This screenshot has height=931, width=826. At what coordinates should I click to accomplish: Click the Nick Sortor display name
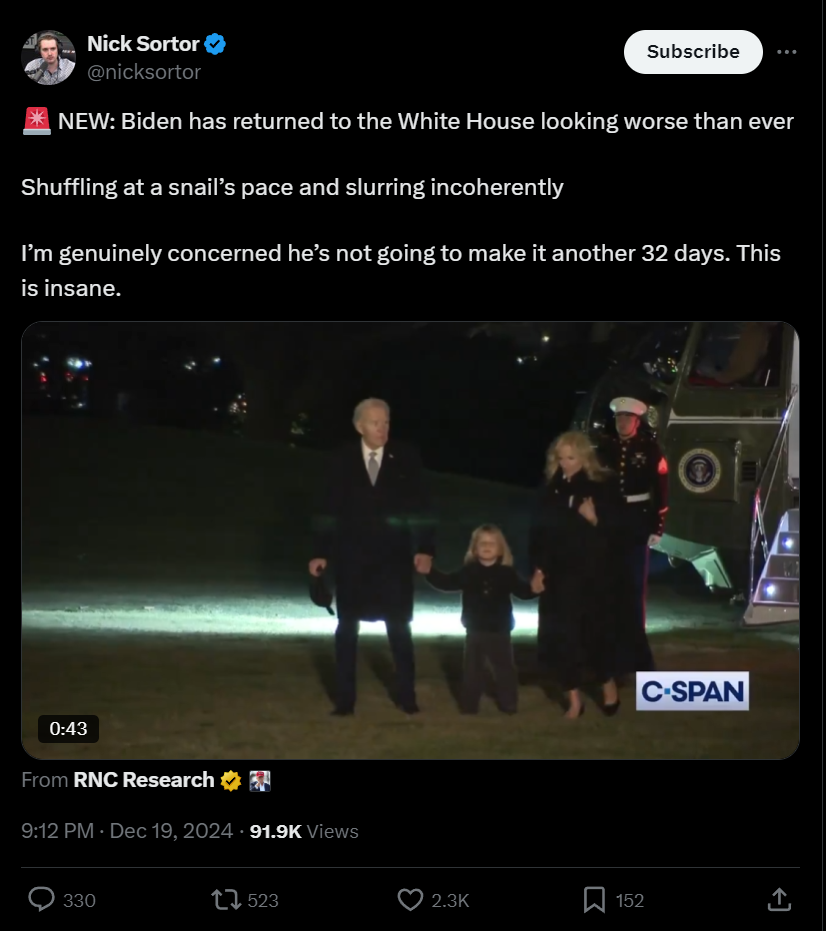click(143, 44)
